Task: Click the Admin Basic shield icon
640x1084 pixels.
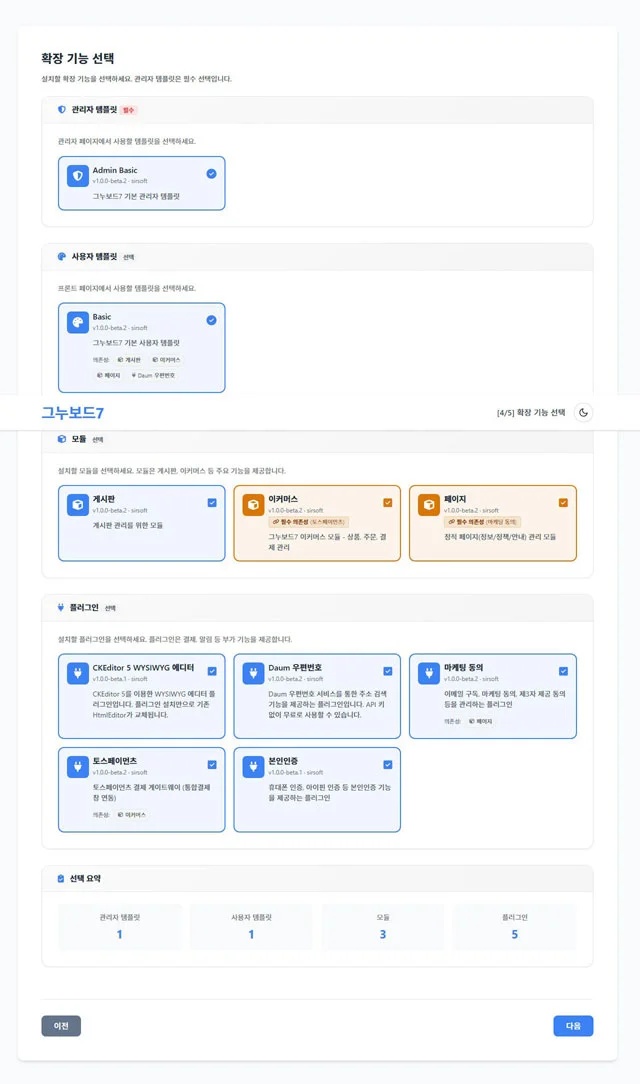Action: click(78, 176)
